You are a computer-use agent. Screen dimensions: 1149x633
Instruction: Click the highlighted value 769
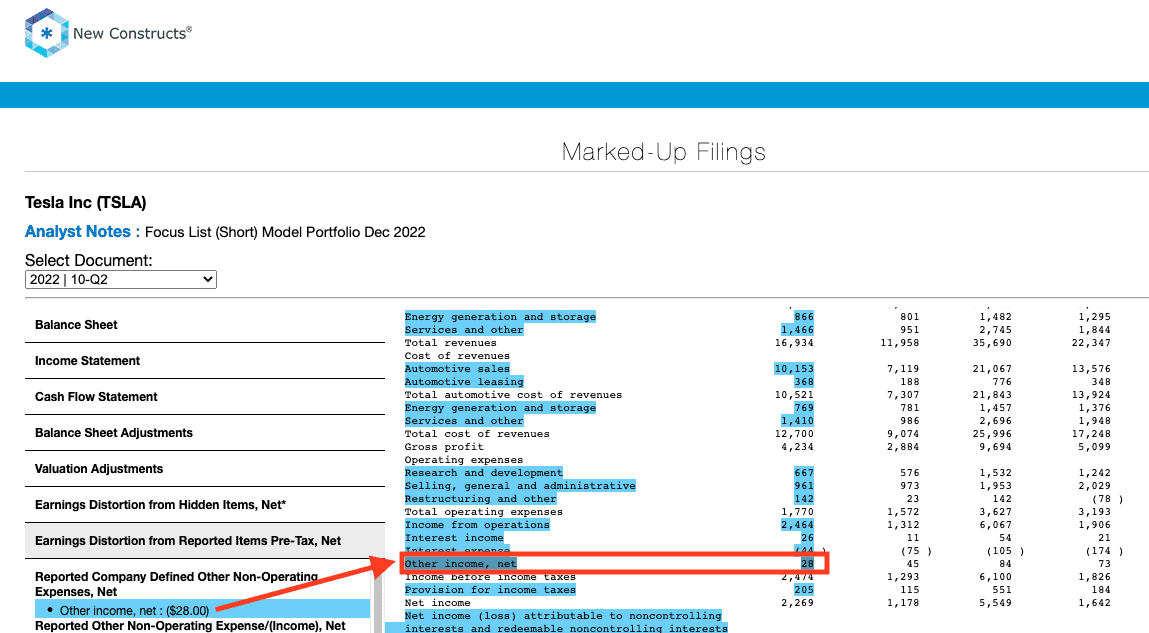click(x=804, y=407)
